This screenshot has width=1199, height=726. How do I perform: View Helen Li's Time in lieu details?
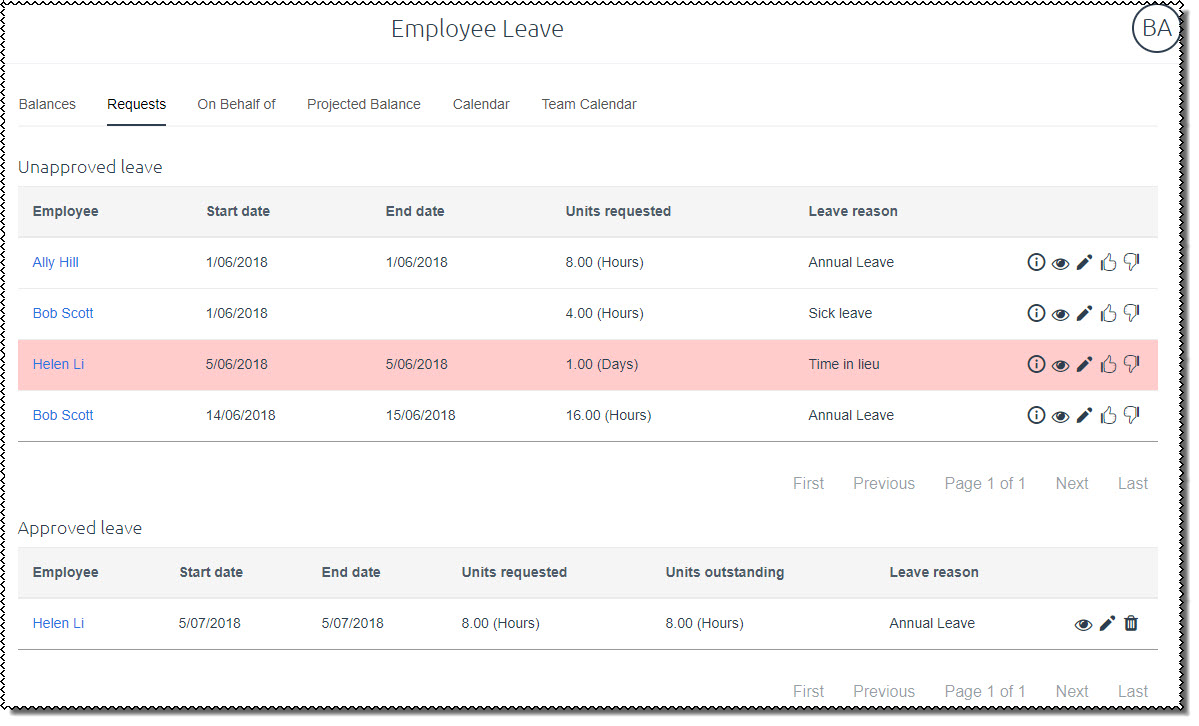pyautogui.click(x=1060, y=364)
